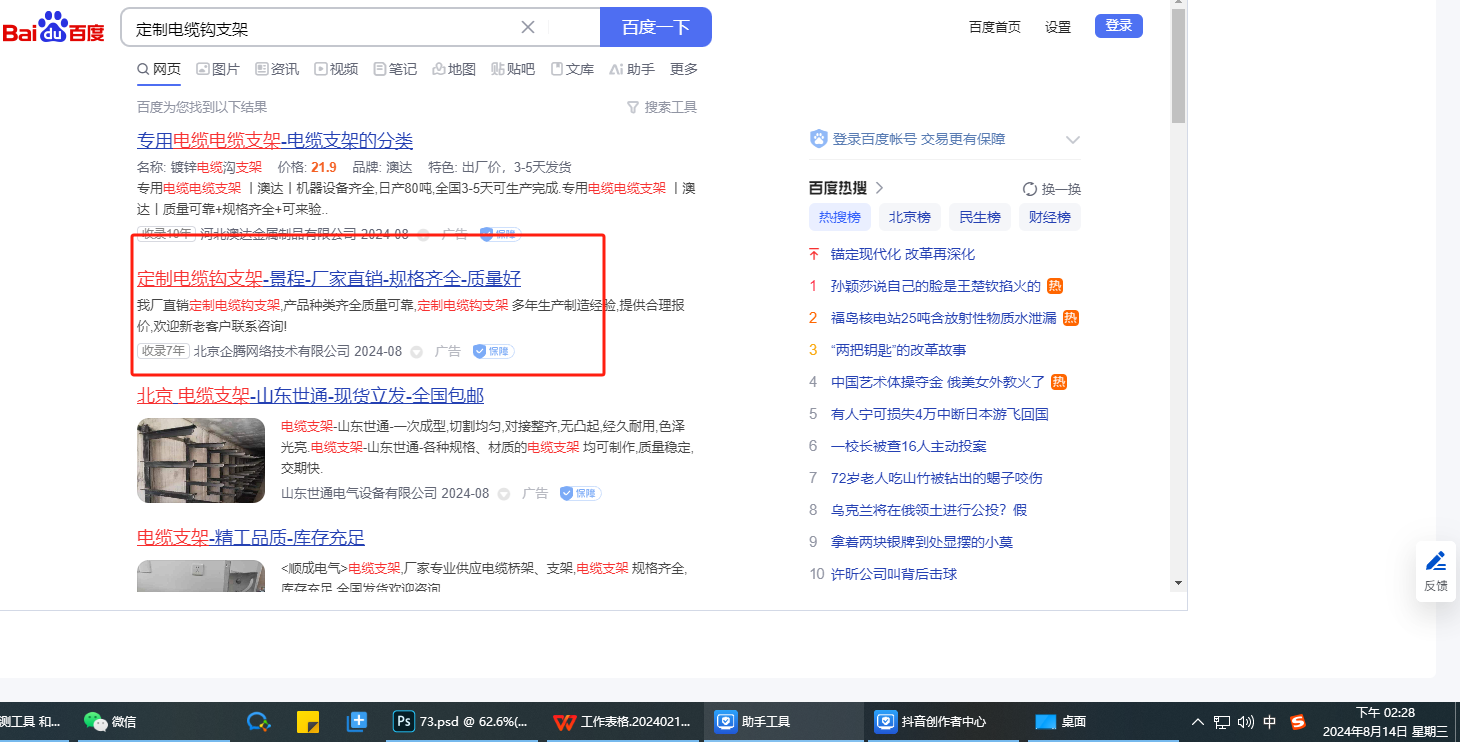This screenshot has width=1460, height=742.
Task: Select the 财经榜 hot search tab
Action: [x=1050, y=217]
